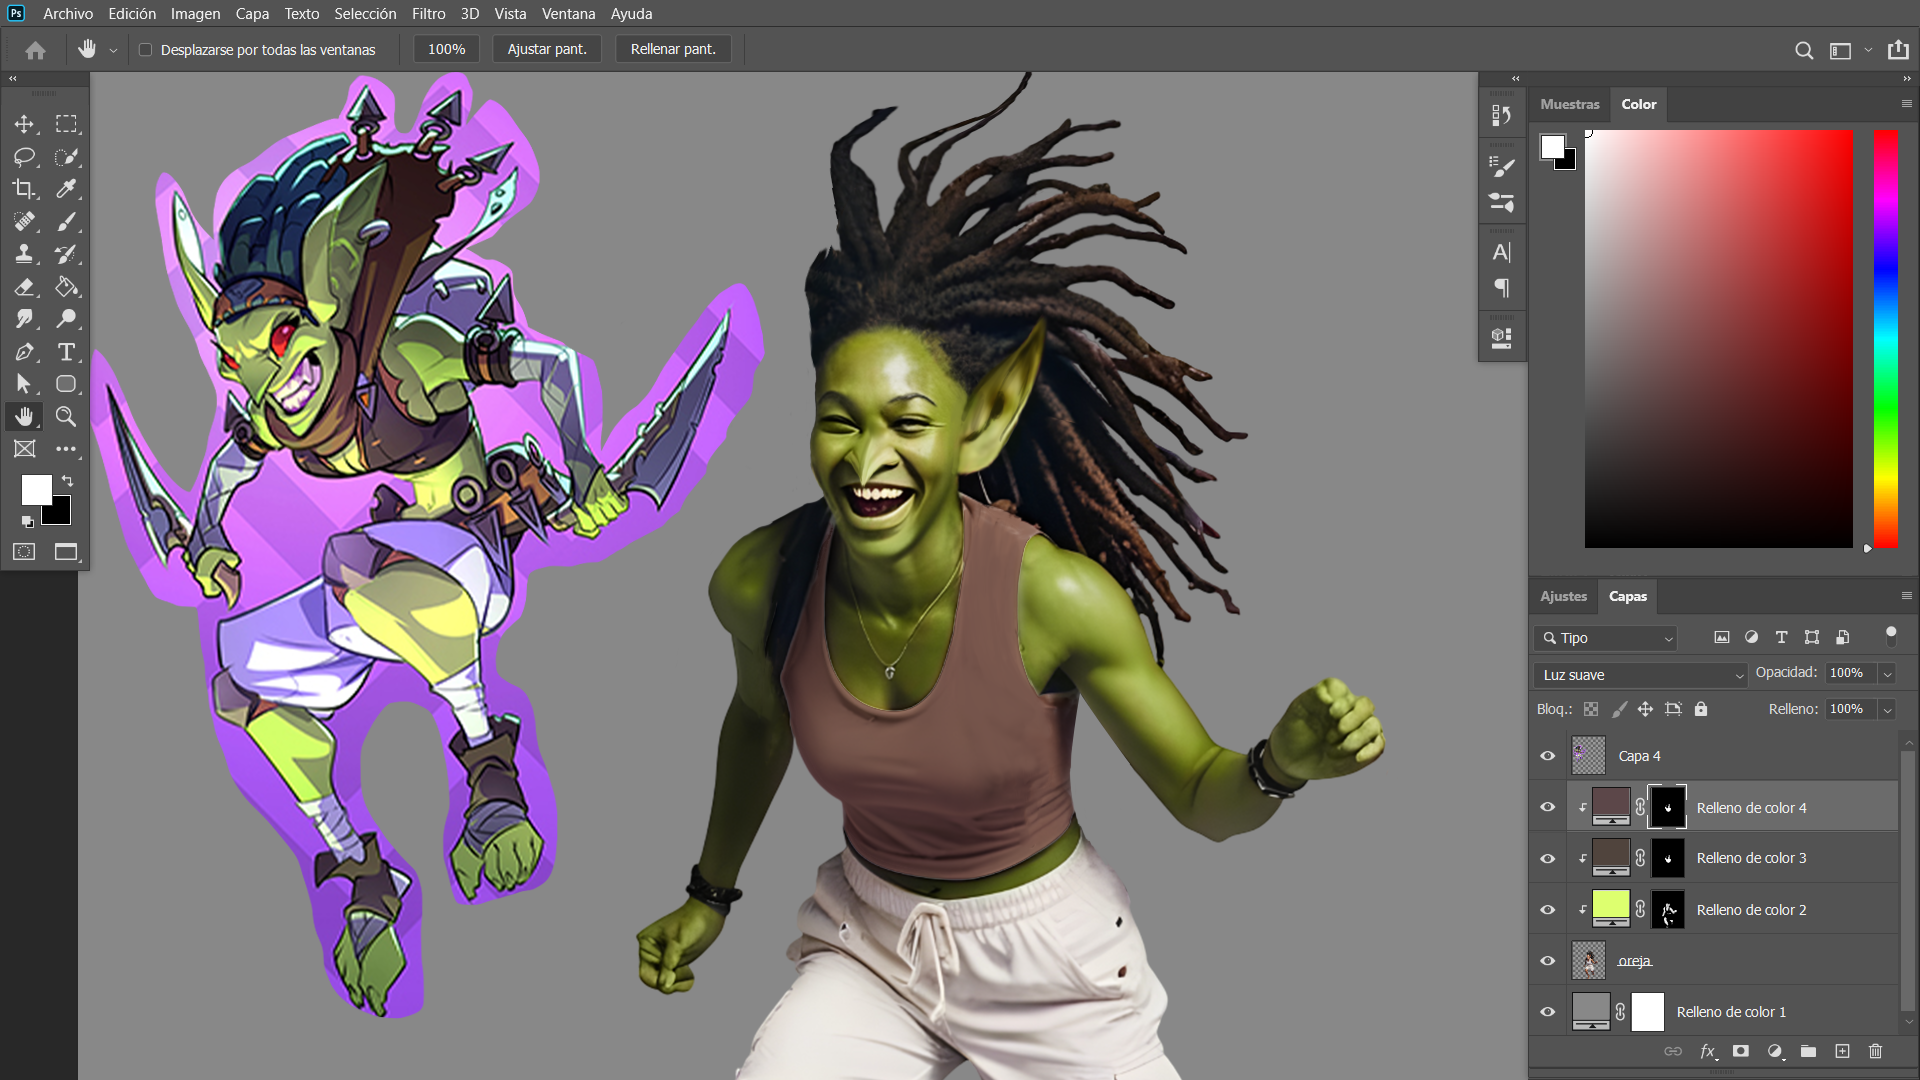Screen dimensions: 1920x1080
Task: Open the Opacidad slider dropdown arrow
Action: (1887, 674)
